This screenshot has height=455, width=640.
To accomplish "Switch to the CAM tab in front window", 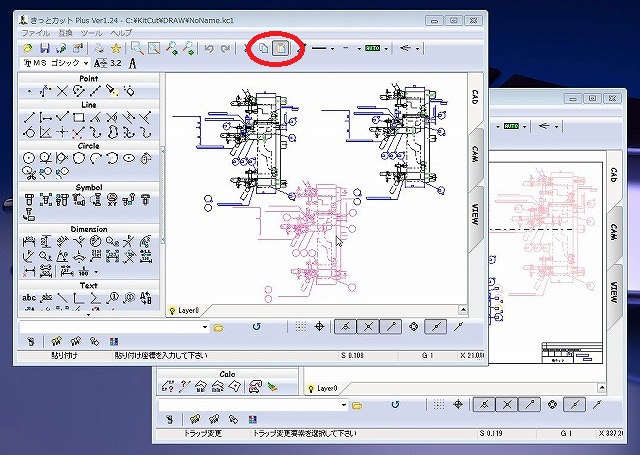I will pyautogui.click(x=475, y=154).
